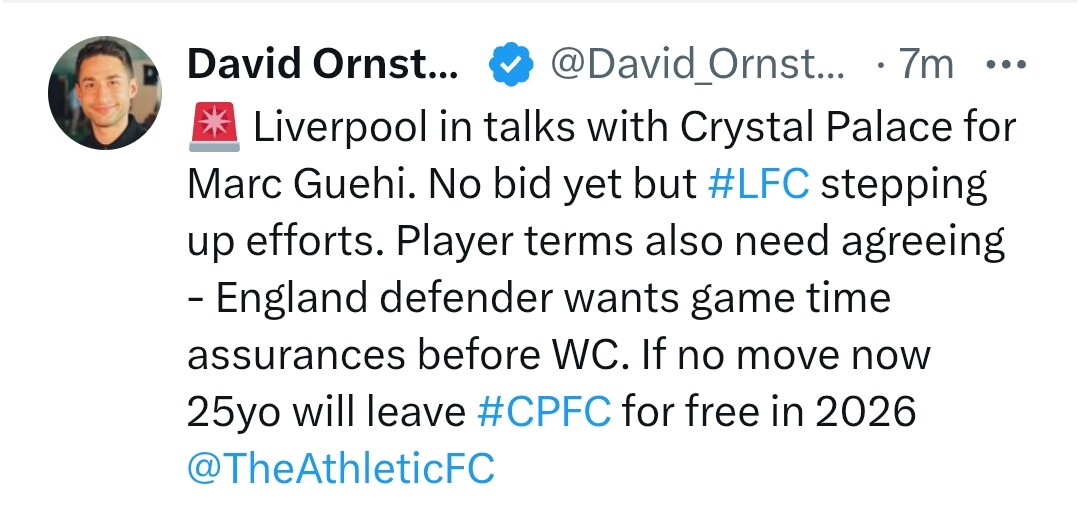The image size is (1079, 509).
Task: Click the 'for free in 2026' text
Action: (x=768, y=412)
